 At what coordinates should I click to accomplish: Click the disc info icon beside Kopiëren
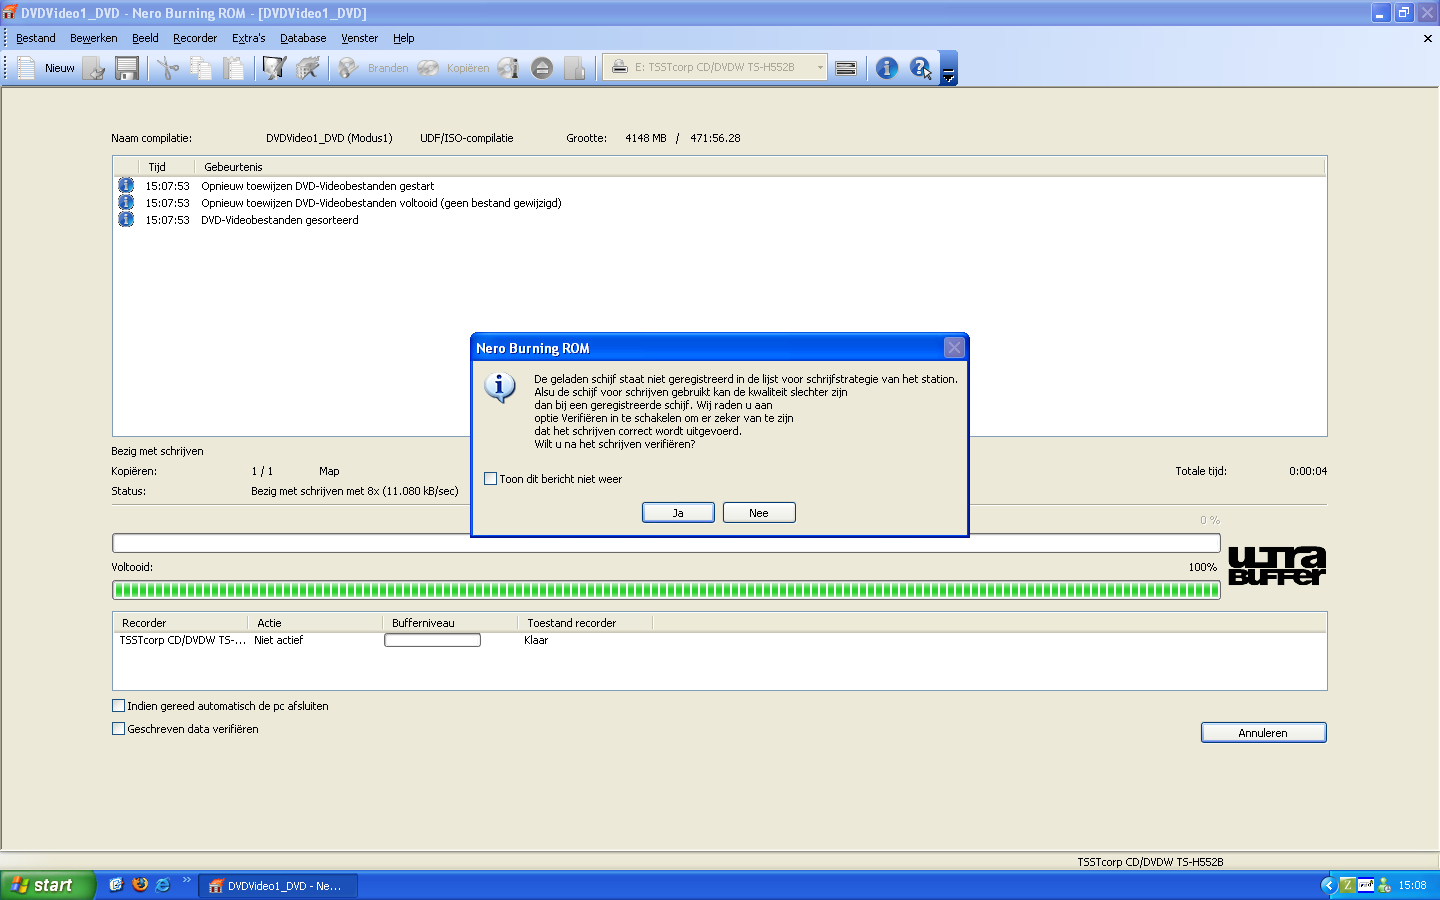coord(509,68)
